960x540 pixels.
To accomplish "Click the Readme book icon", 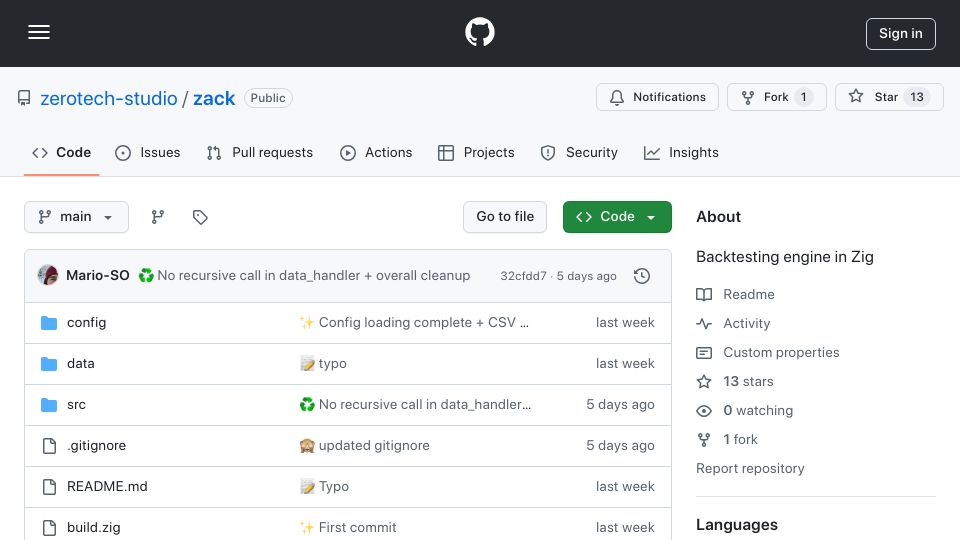I will [x=704, y=294].
